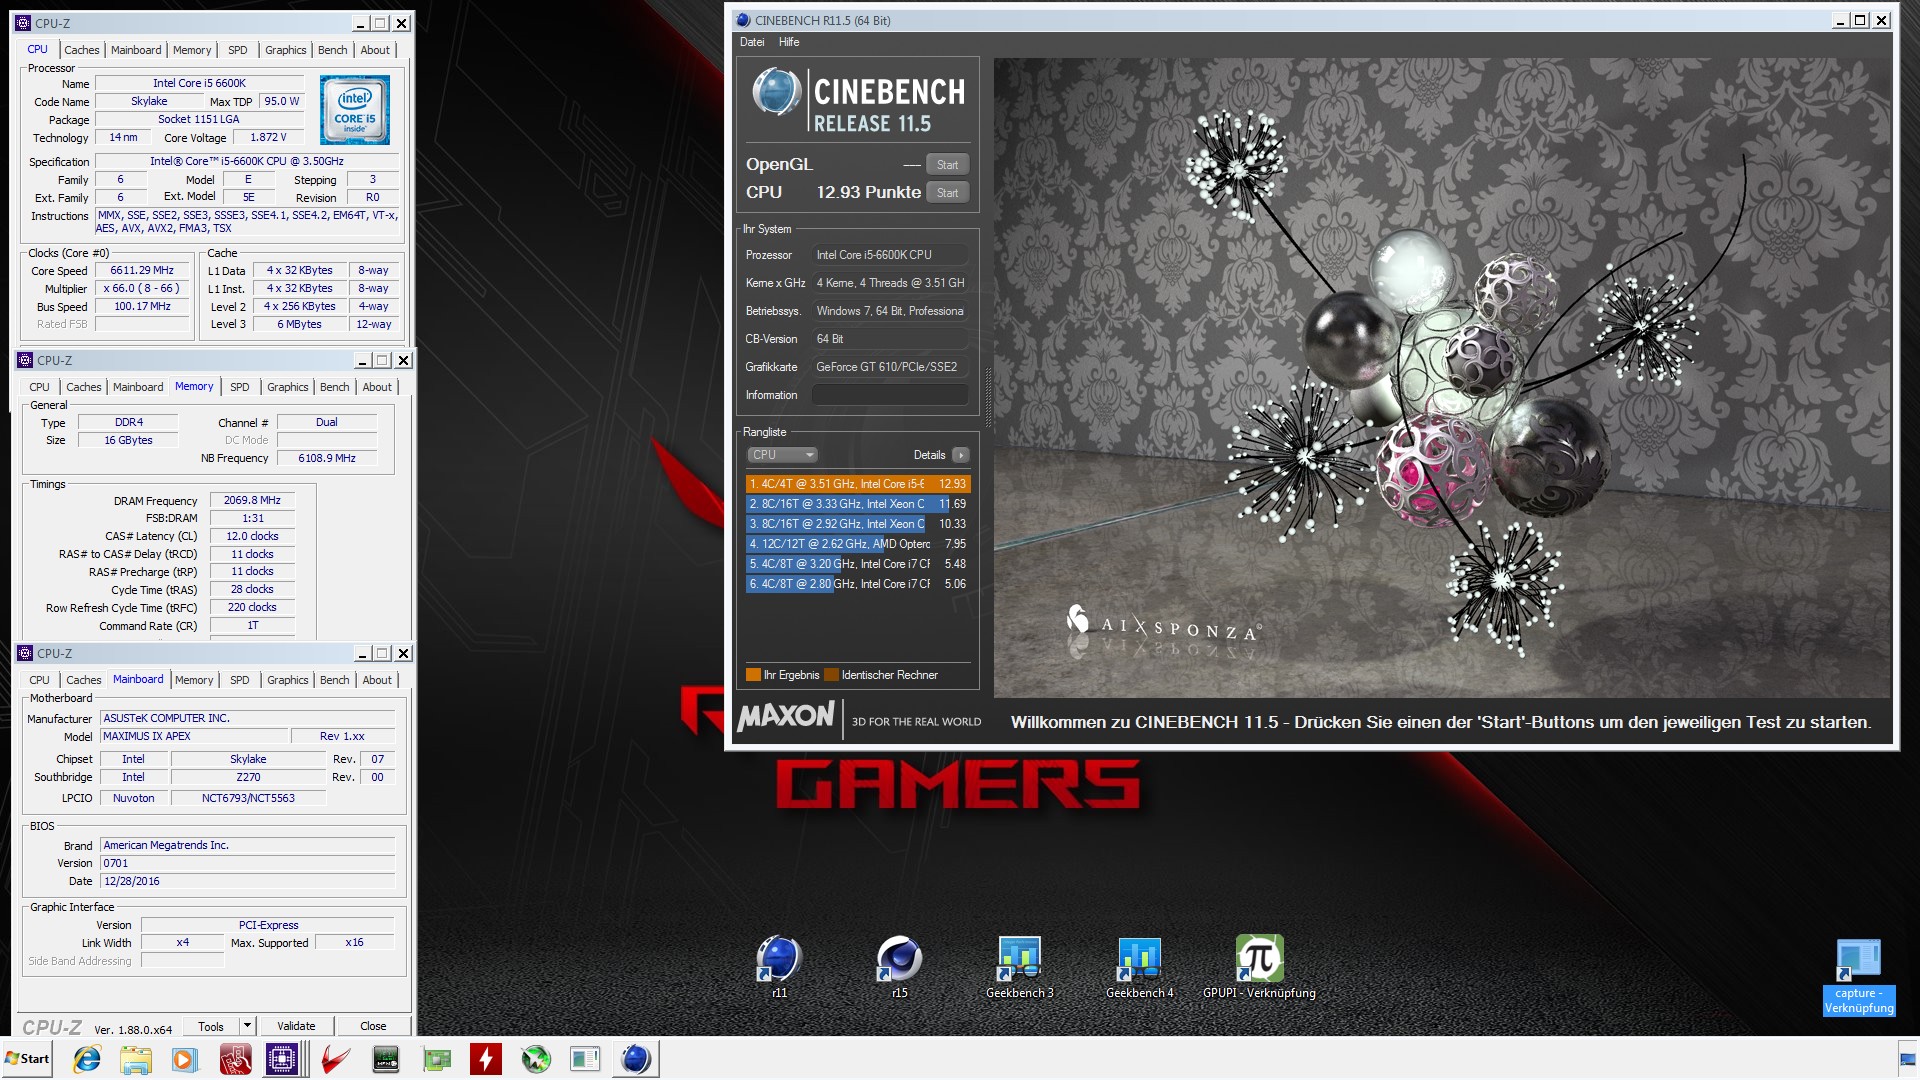Maximize the CINEBENCH window
Image resolution: width=1920 pixels, height=1080 pixels.
pyautogui.click(x=1860, y=20)
